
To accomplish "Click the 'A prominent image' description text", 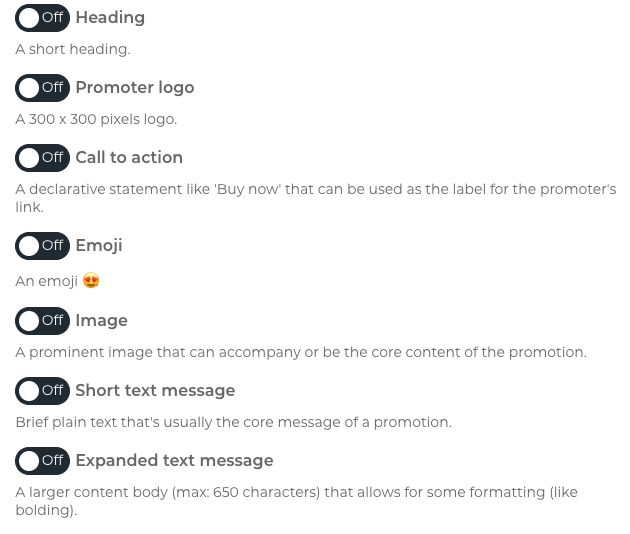I will coord(301,352).
